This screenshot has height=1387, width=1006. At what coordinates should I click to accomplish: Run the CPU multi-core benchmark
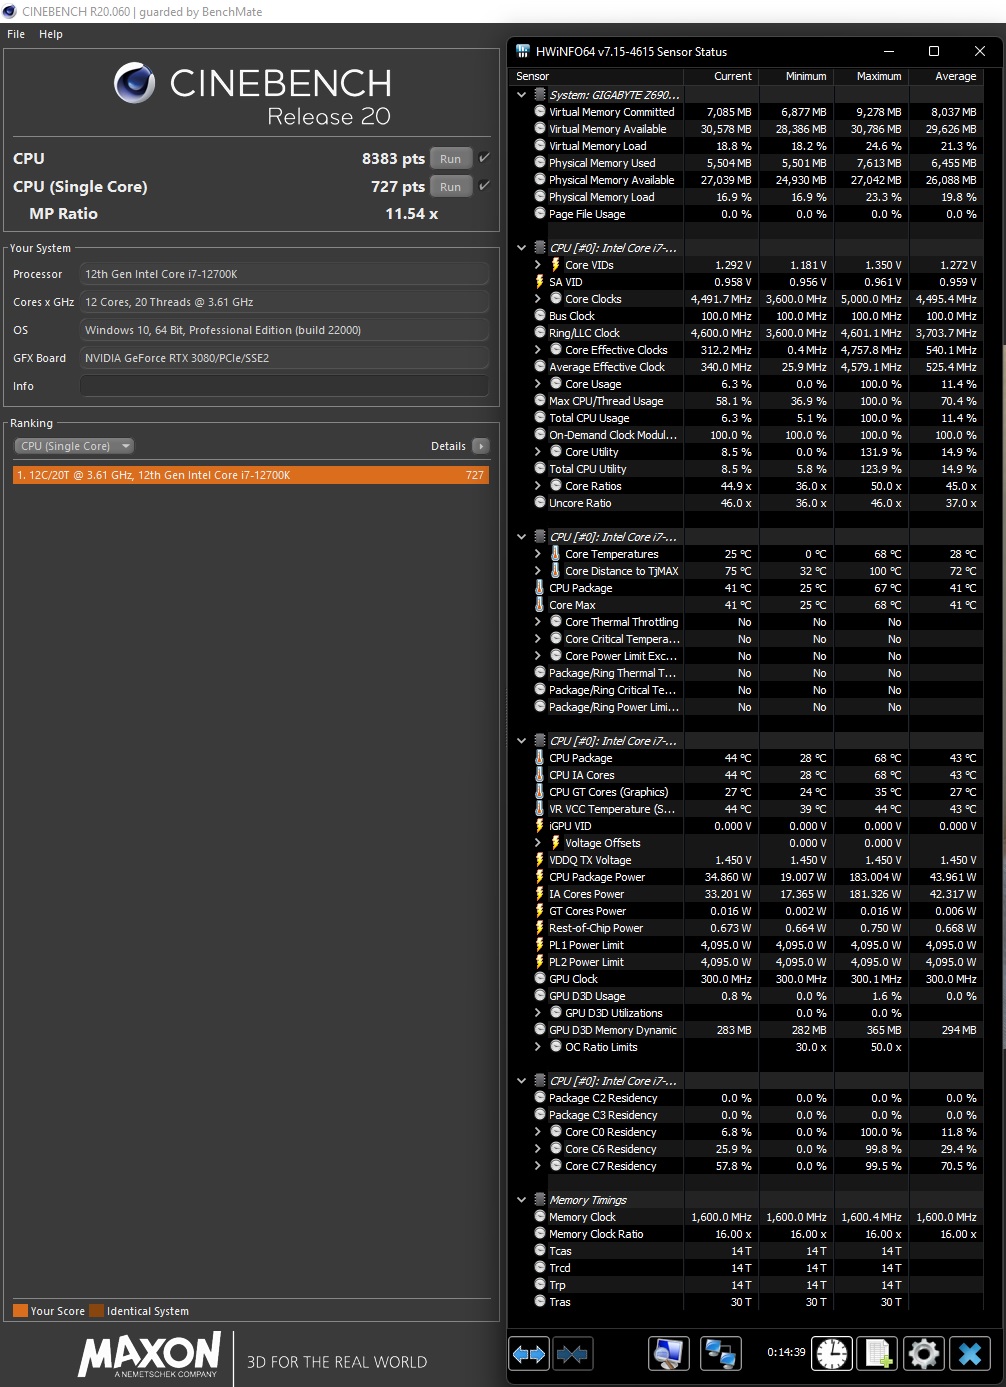451,159
